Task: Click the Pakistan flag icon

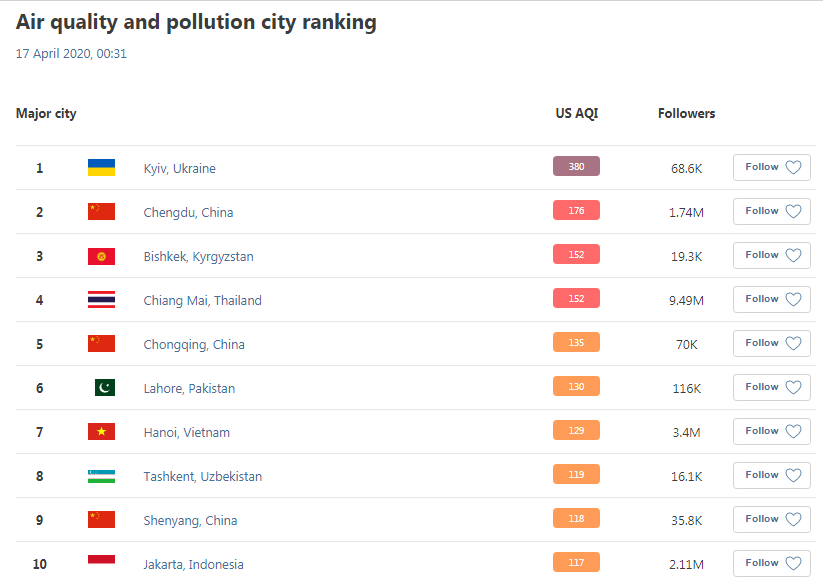Action: point(105,388)
